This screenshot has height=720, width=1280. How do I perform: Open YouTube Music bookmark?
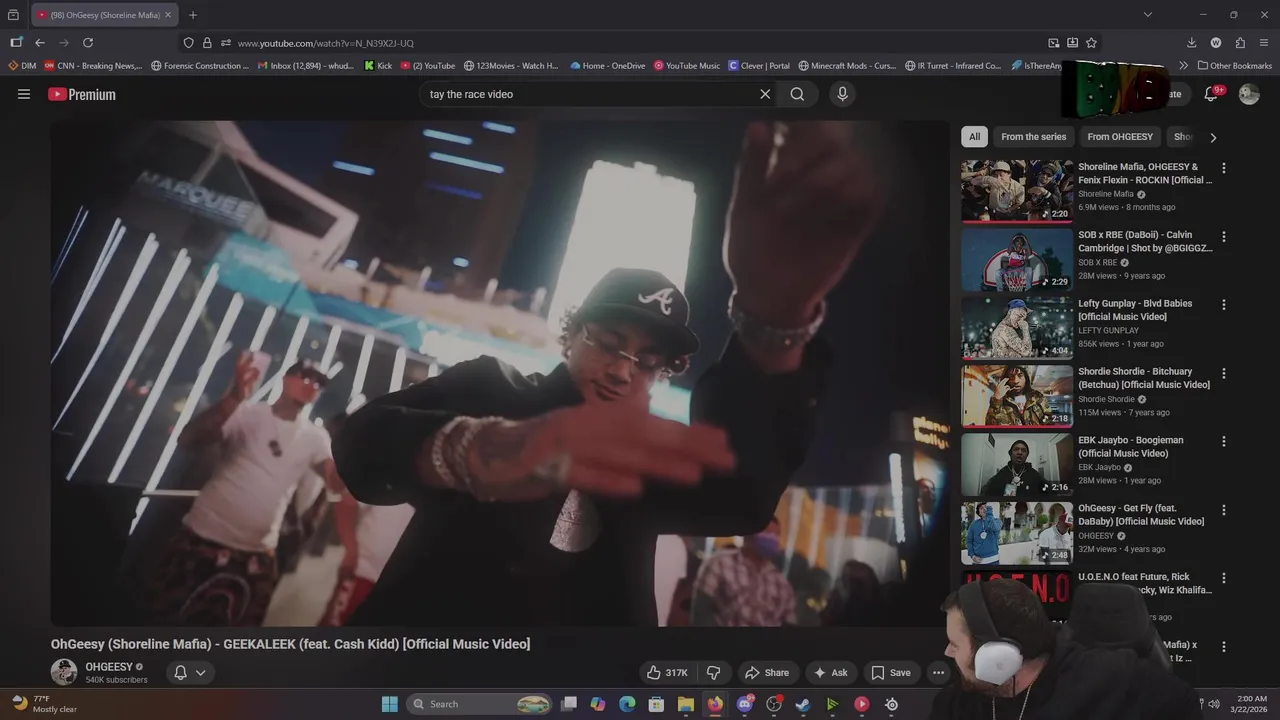point(687,66)
